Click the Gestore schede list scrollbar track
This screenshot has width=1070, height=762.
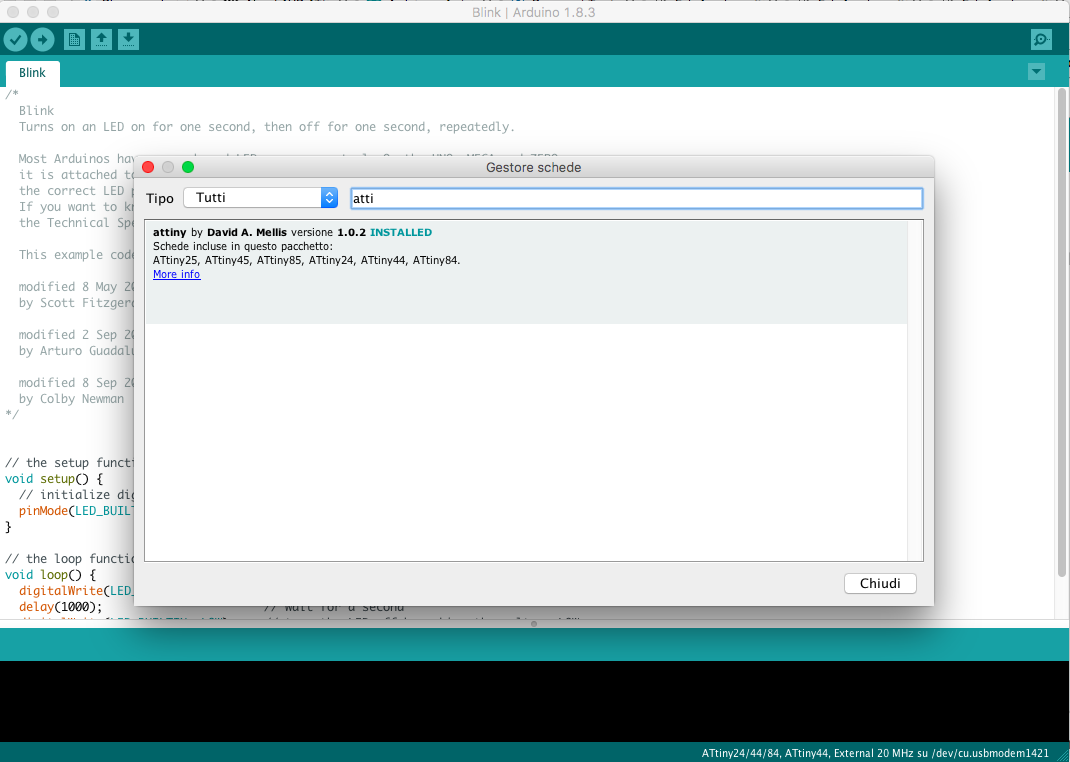tap(915, 390)
